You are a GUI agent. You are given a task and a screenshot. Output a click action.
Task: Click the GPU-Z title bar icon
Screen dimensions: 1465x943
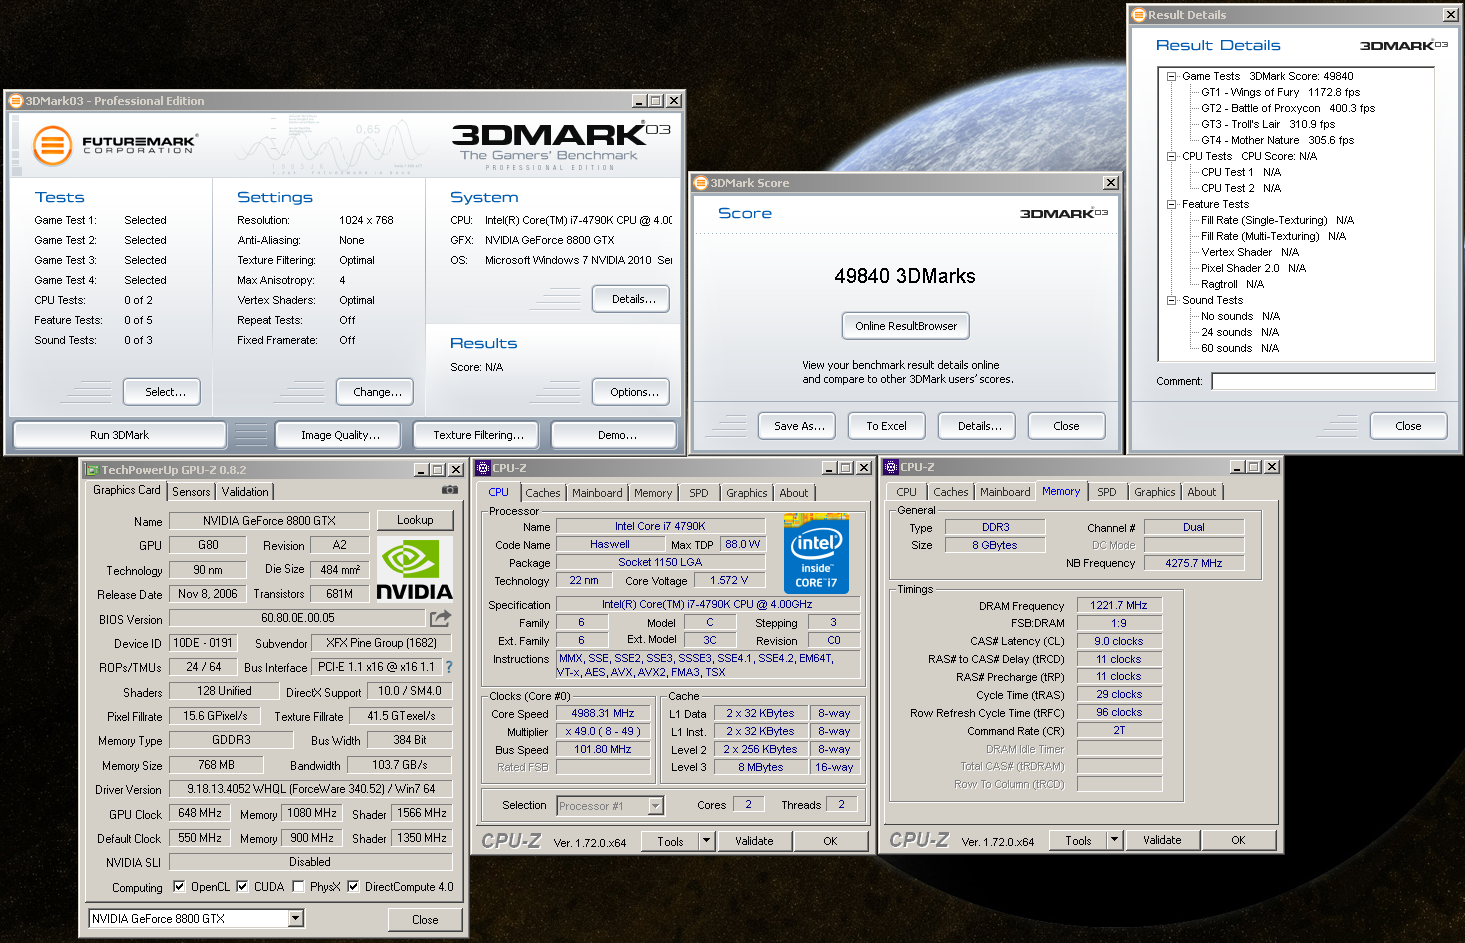pyautogui.click(x=92, y=469)
